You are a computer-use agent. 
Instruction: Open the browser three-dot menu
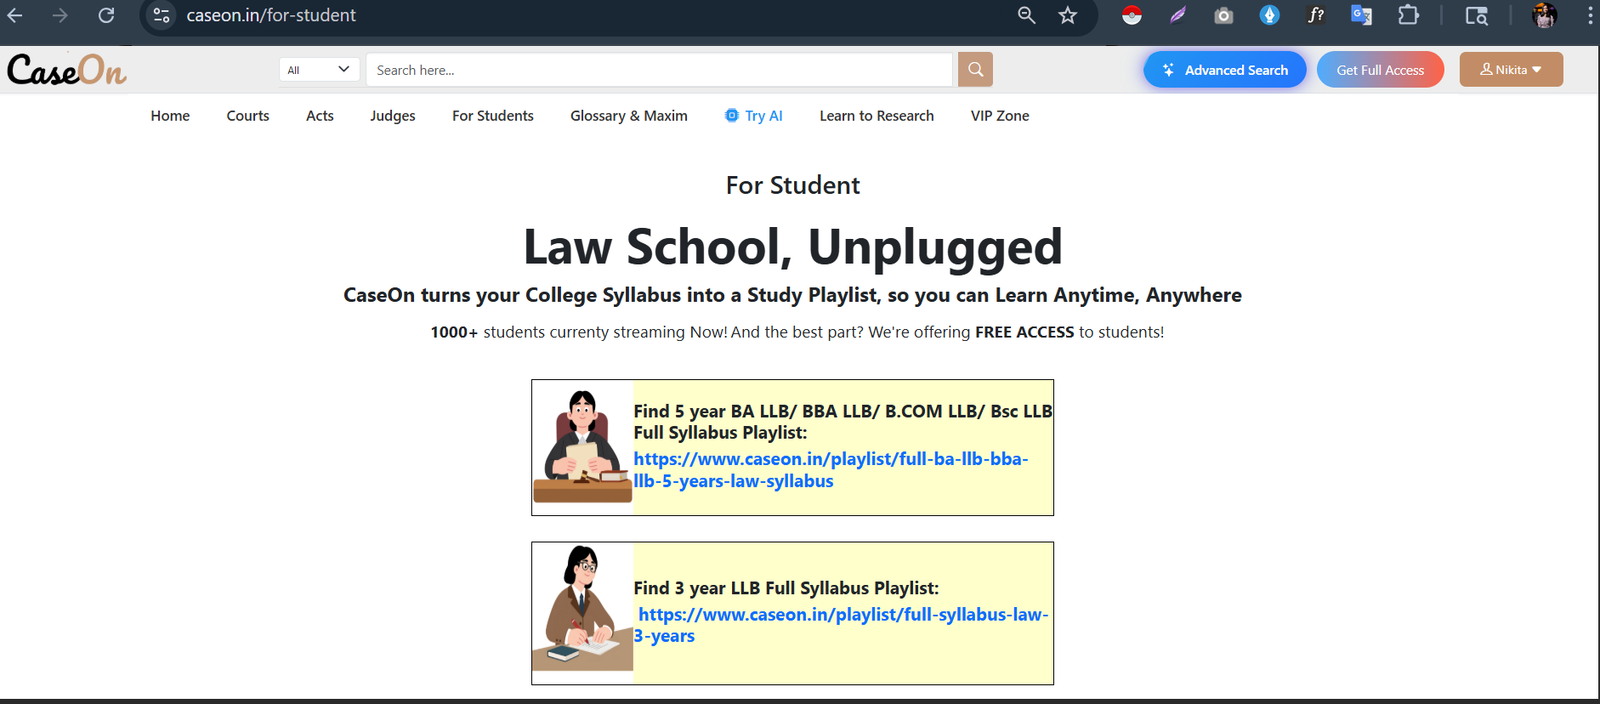pos(1590,15)
